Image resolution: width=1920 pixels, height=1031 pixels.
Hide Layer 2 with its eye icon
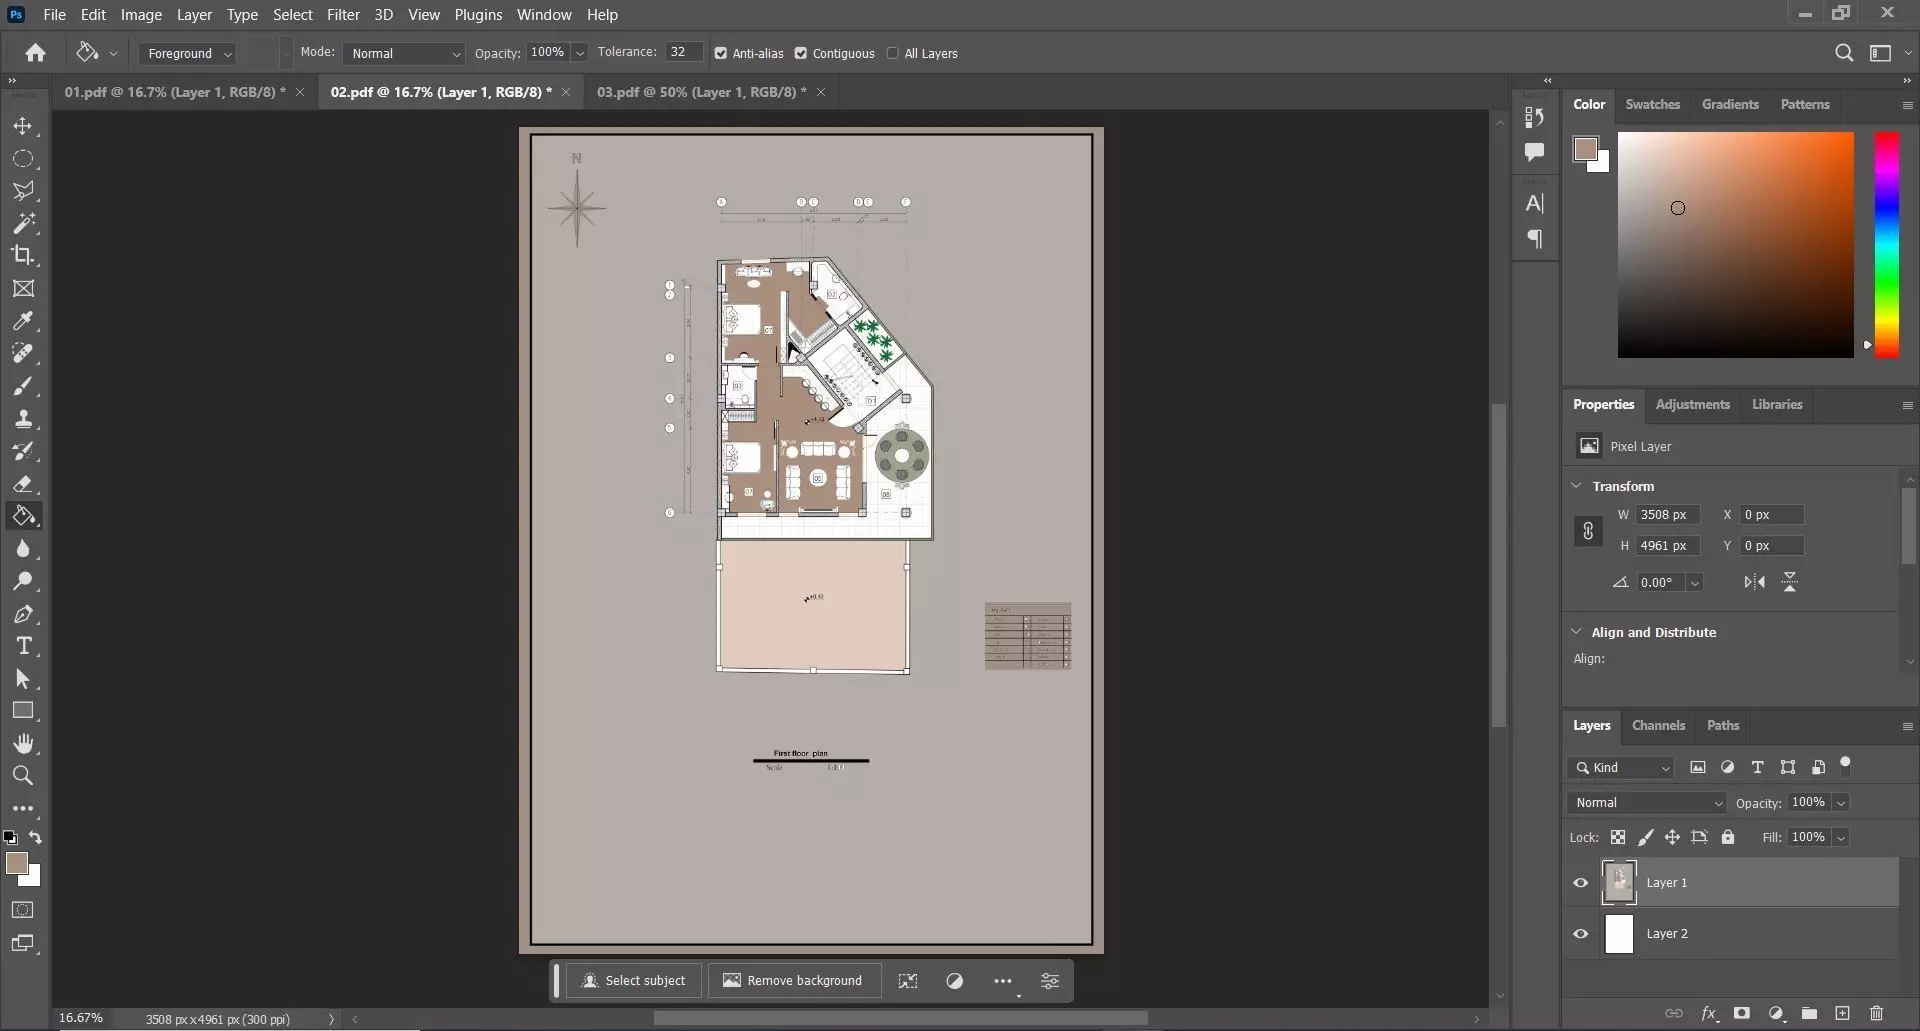1581,934
